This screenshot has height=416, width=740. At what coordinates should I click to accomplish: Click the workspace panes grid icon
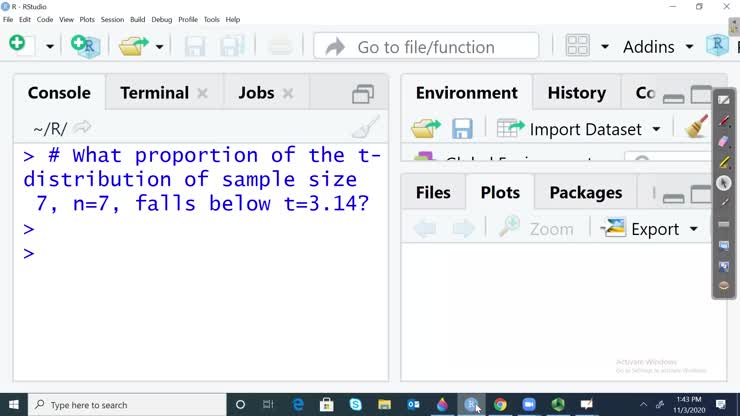pyautogui.click(x=577, y=46)
